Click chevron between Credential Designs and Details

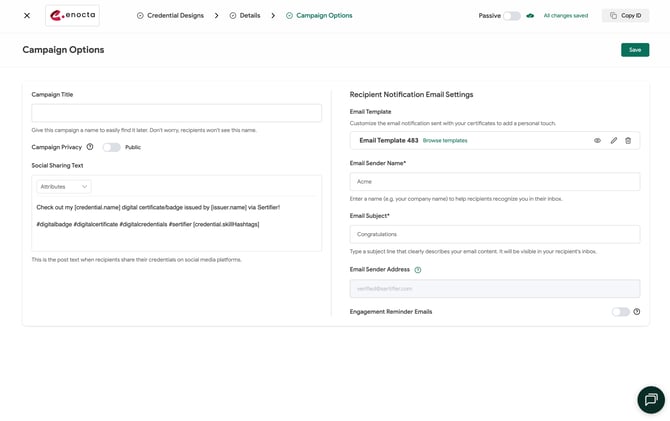click(217, 15)
